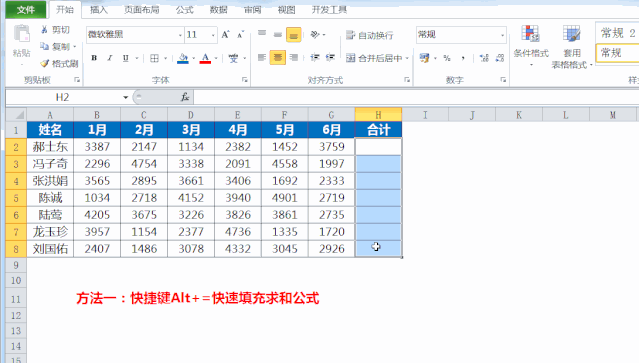Screen dimensions: 639x363
Task: Select column H header
Action: pos(378,115)
